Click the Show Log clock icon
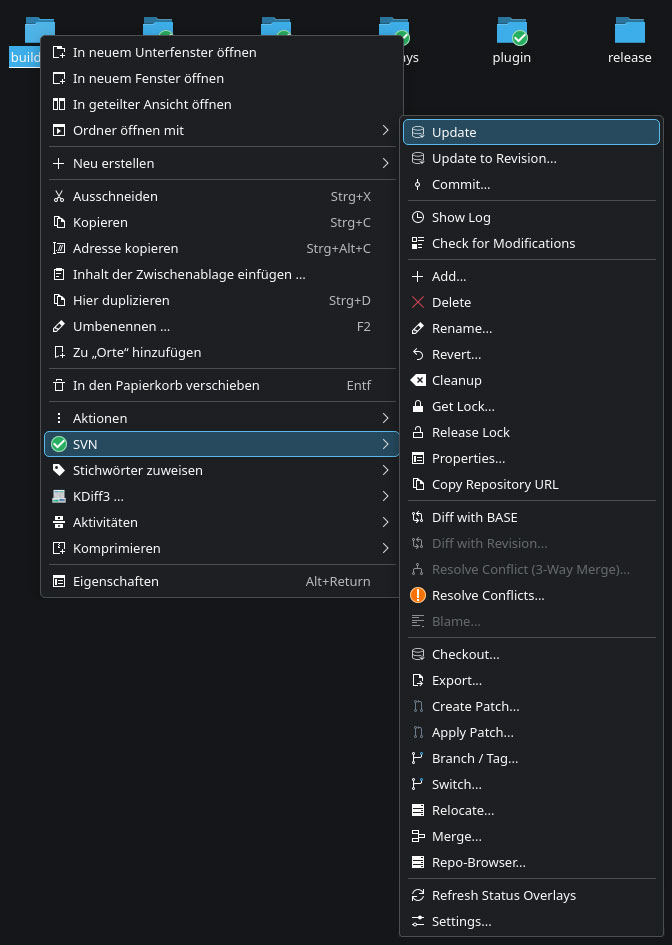The height and width of the screenshot is (945, 672). [418, 217]
